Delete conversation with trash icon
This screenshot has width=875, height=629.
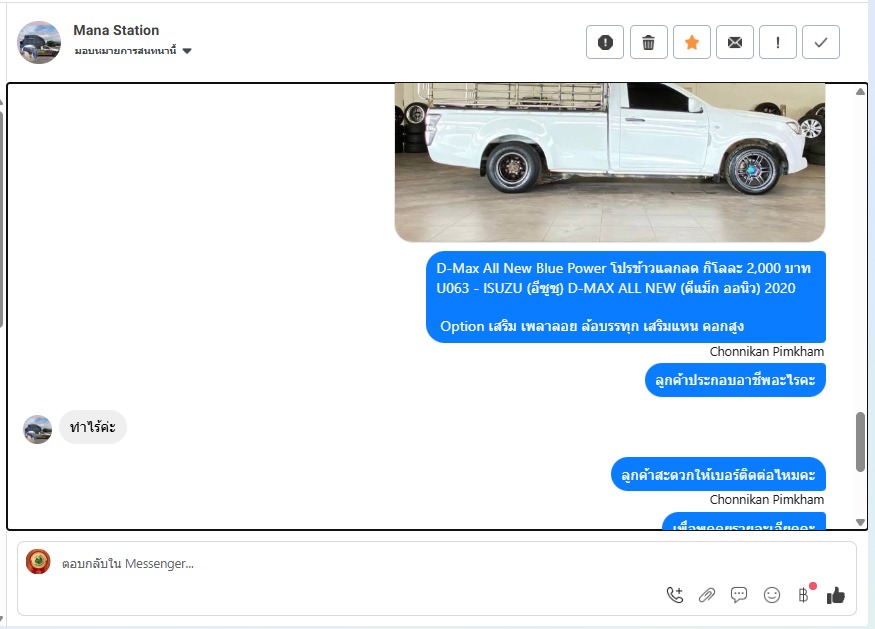click(x=648, y=42)
